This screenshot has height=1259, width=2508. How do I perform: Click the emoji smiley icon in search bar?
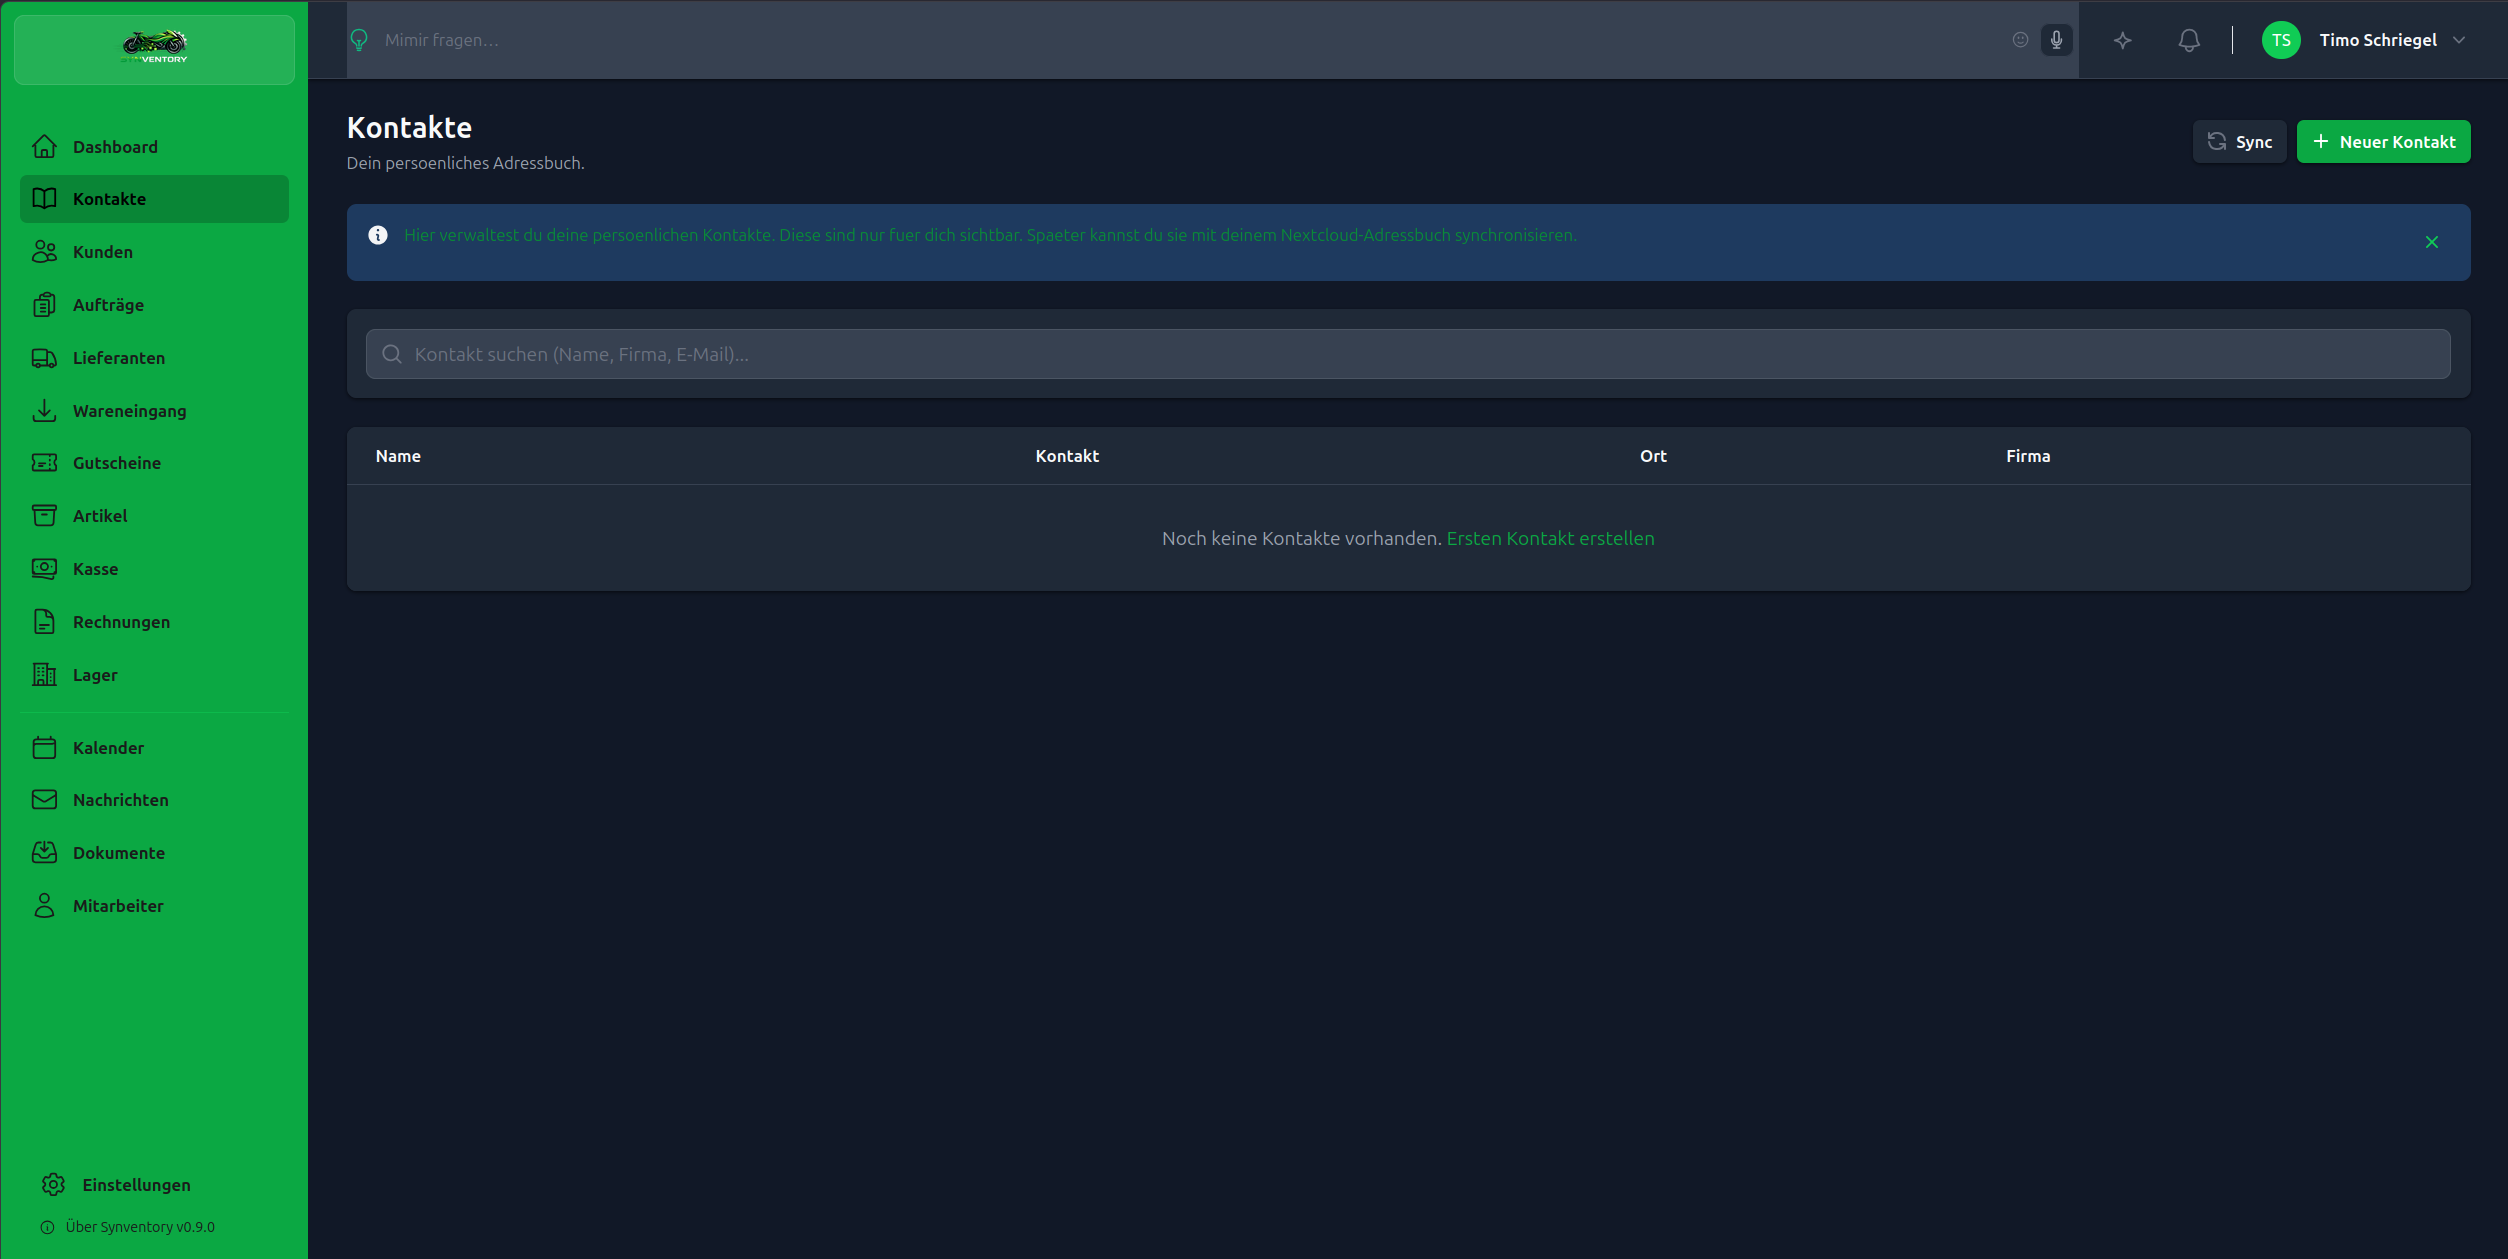[2020, 40]
